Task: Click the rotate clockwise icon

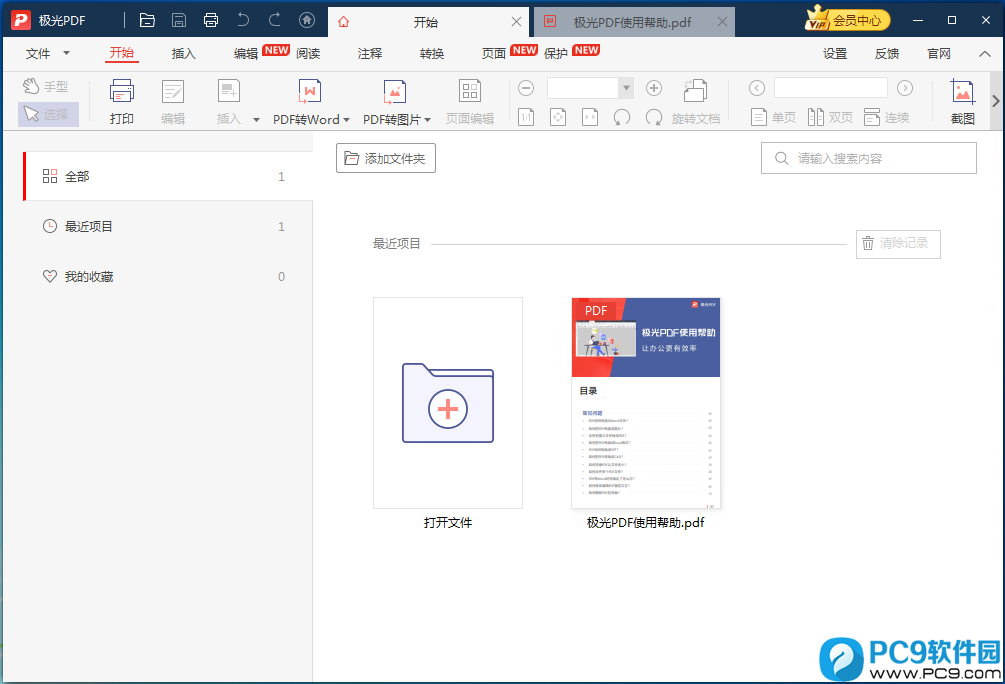Action: tap(654, 117)
